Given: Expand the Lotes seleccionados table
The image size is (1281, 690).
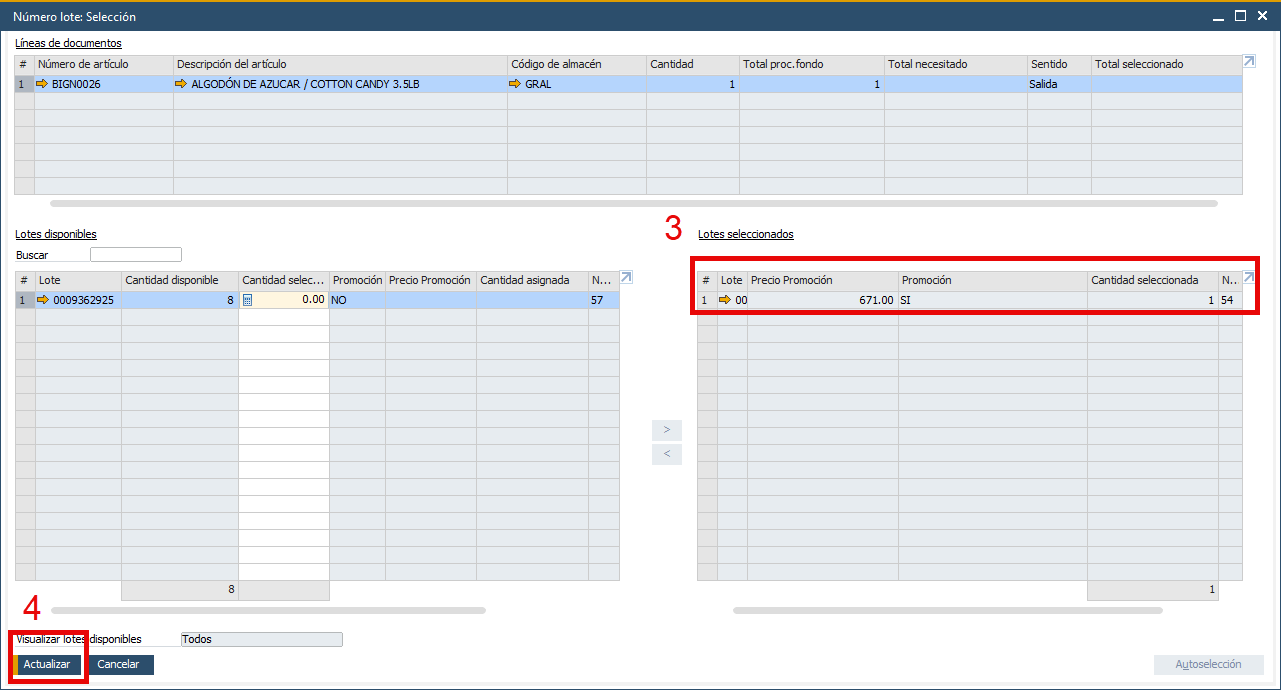Looking at the screenshot, I should click(1249, 278).
